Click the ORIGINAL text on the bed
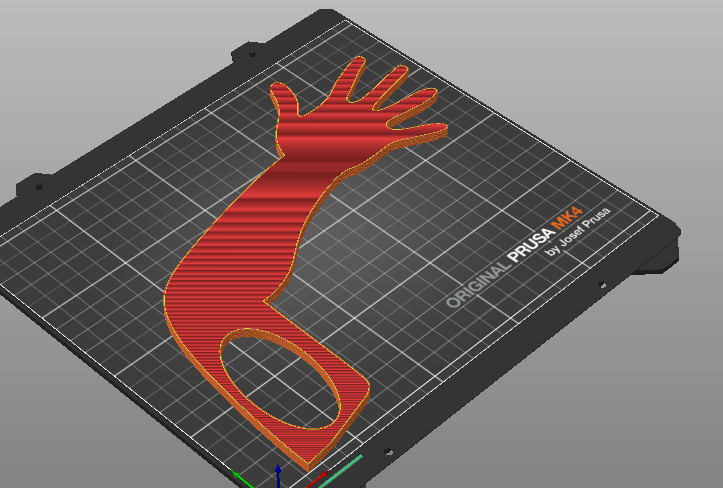Viewport: 723px width, 488px height. (x=479, y=284)
